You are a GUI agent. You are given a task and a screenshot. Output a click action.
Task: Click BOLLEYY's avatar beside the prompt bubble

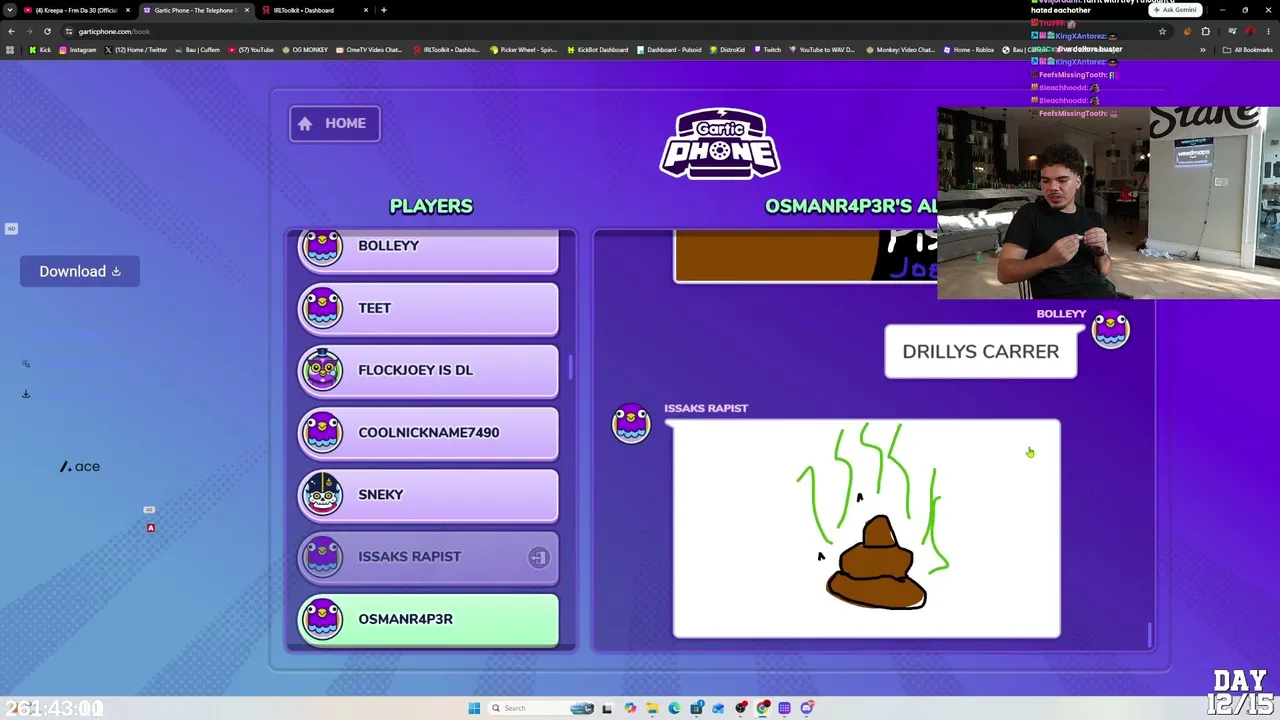(1110, 330)
